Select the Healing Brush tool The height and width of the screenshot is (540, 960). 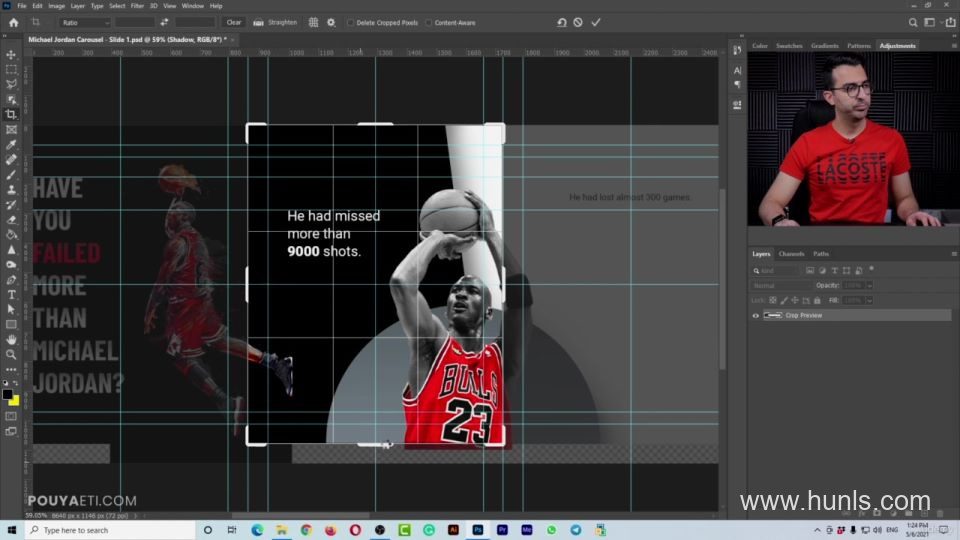[11, 160]
